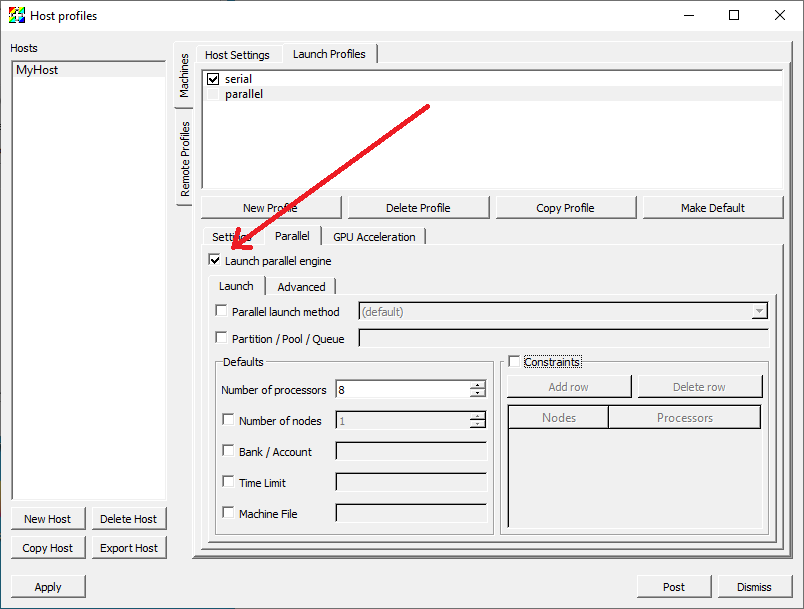804x609 pixels.
Task: Enable Partition / Pool / Queue checkbox
Action: pyautogui.click(x=222, y=338)
